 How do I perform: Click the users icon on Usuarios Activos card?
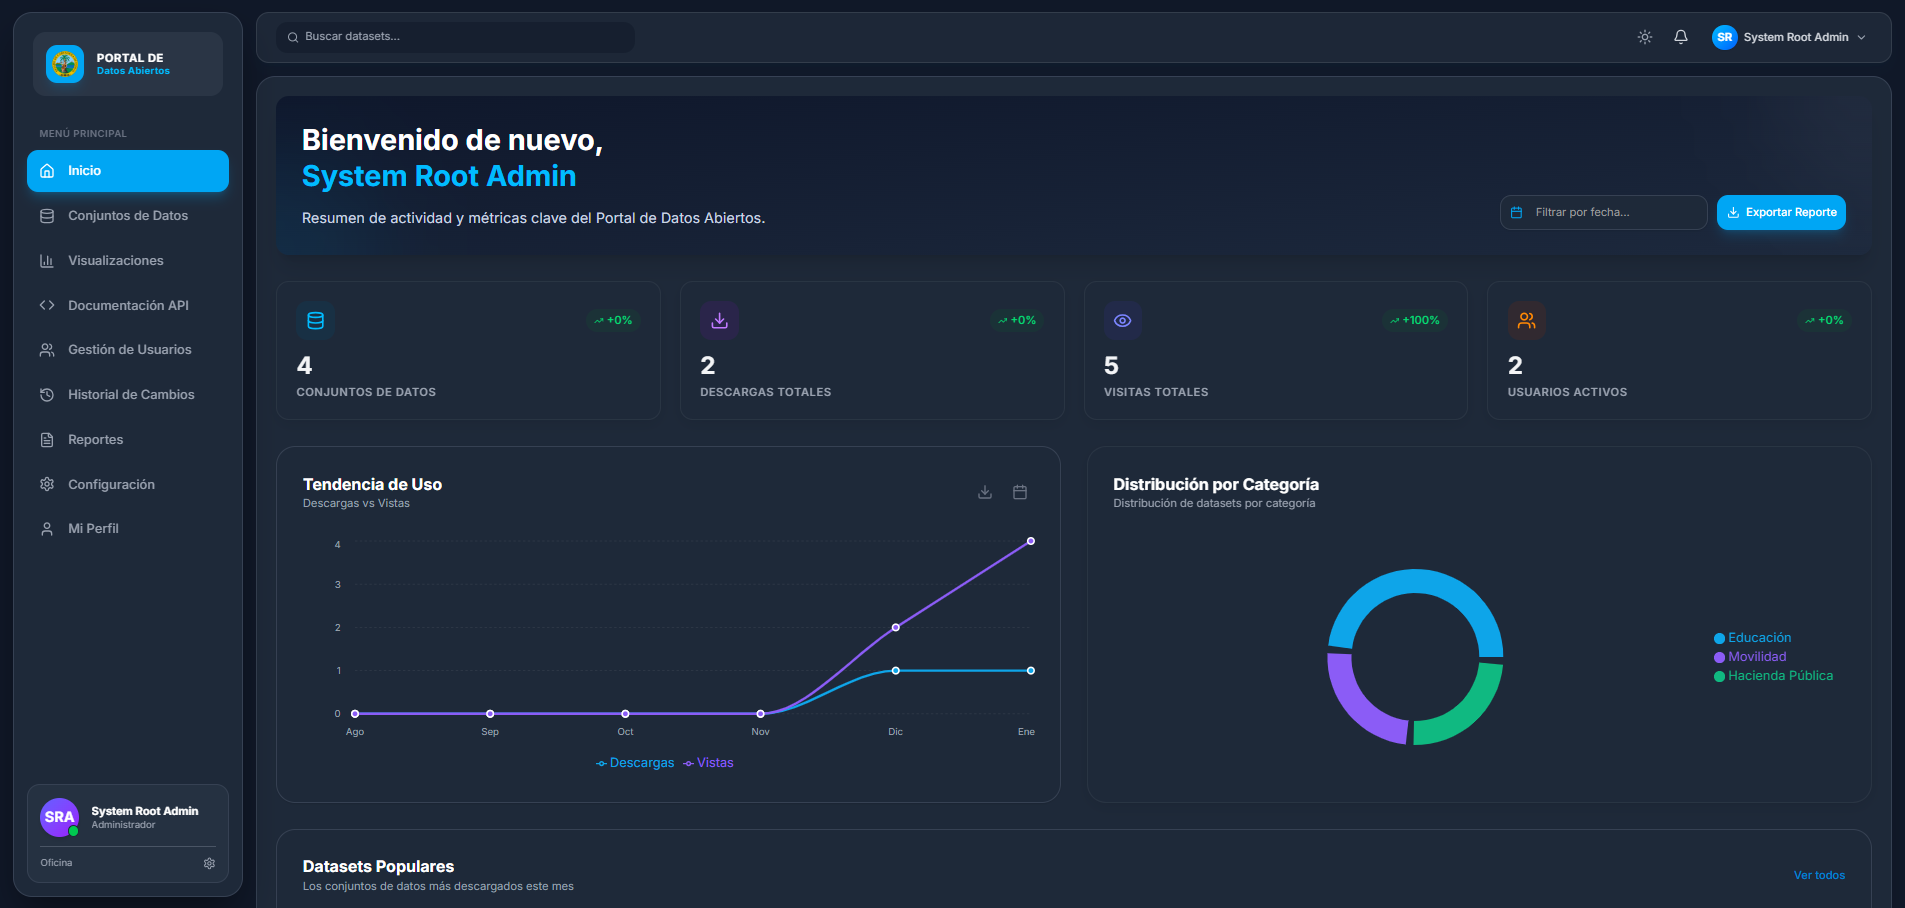[1526, 321]
